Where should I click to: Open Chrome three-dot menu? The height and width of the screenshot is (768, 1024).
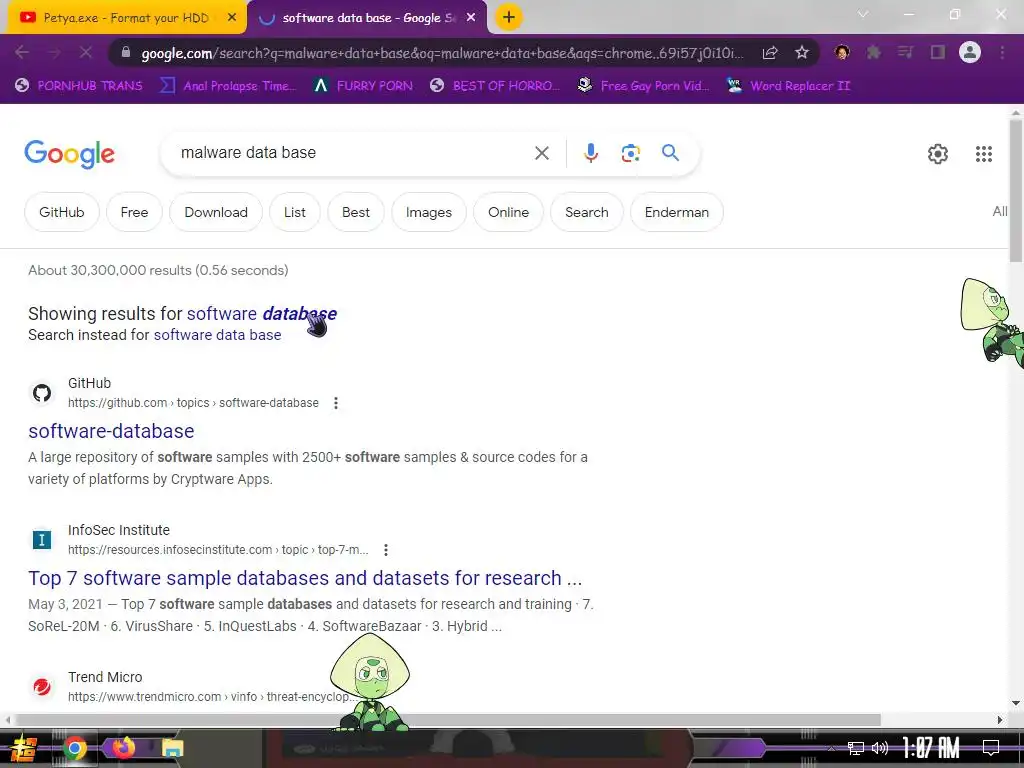1002,52
